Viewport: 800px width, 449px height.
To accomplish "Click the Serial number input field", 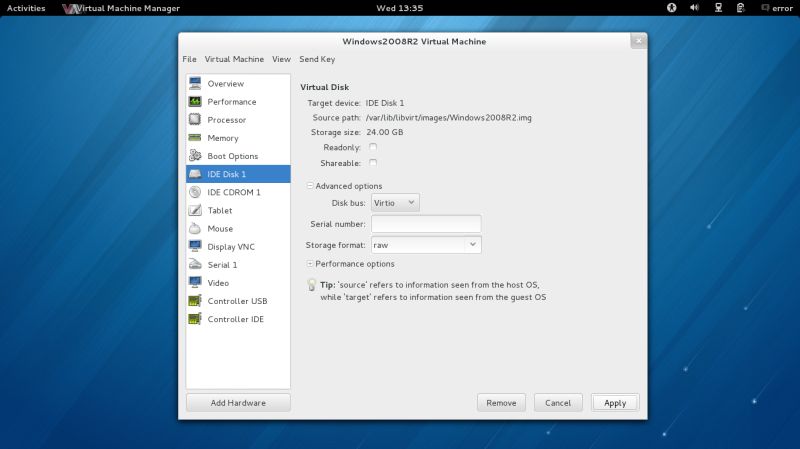I will [426, 223].
